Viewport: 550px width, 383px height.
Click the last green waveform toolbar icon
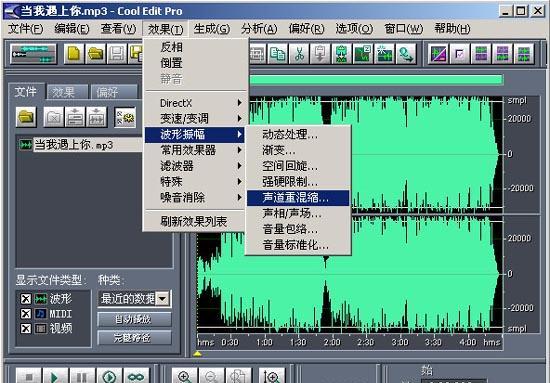524,54
